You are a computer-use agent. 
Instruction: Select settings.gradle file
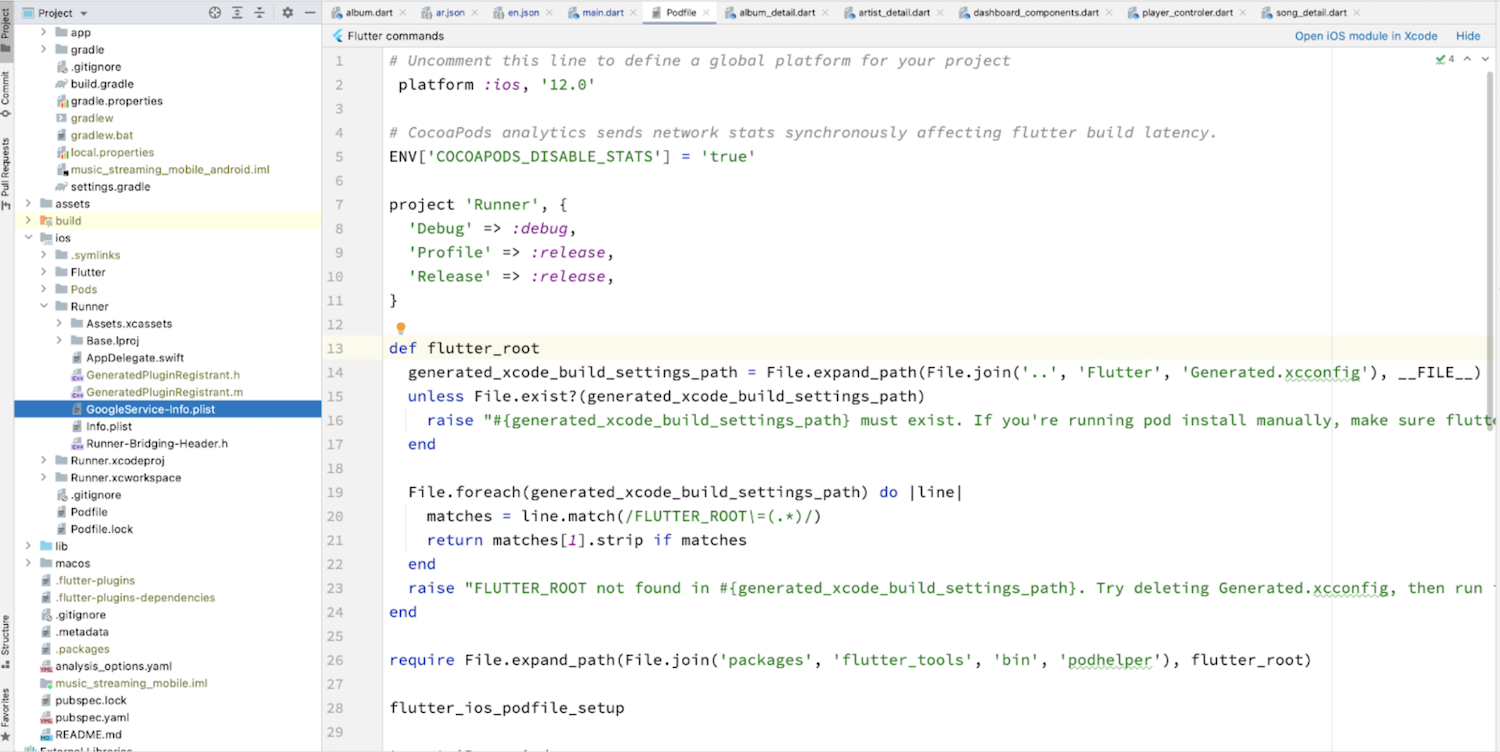pyautogui.click(x=111, y=186)
